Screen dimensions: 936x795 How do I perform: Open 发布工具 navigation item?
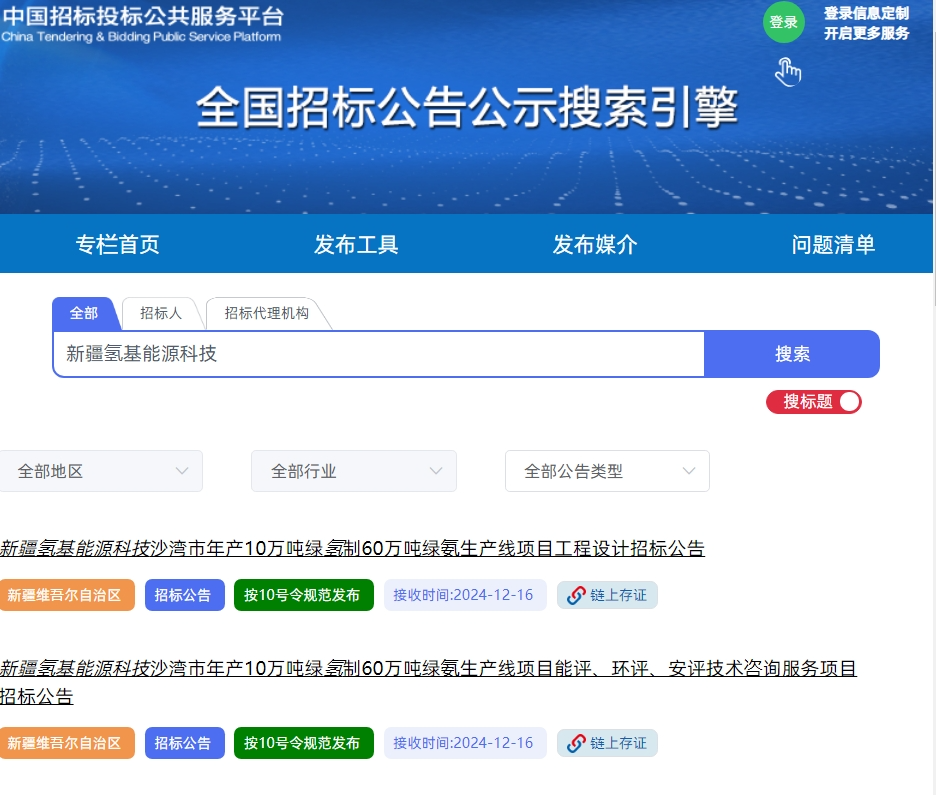pyautogui.click(x=356, y=244)
